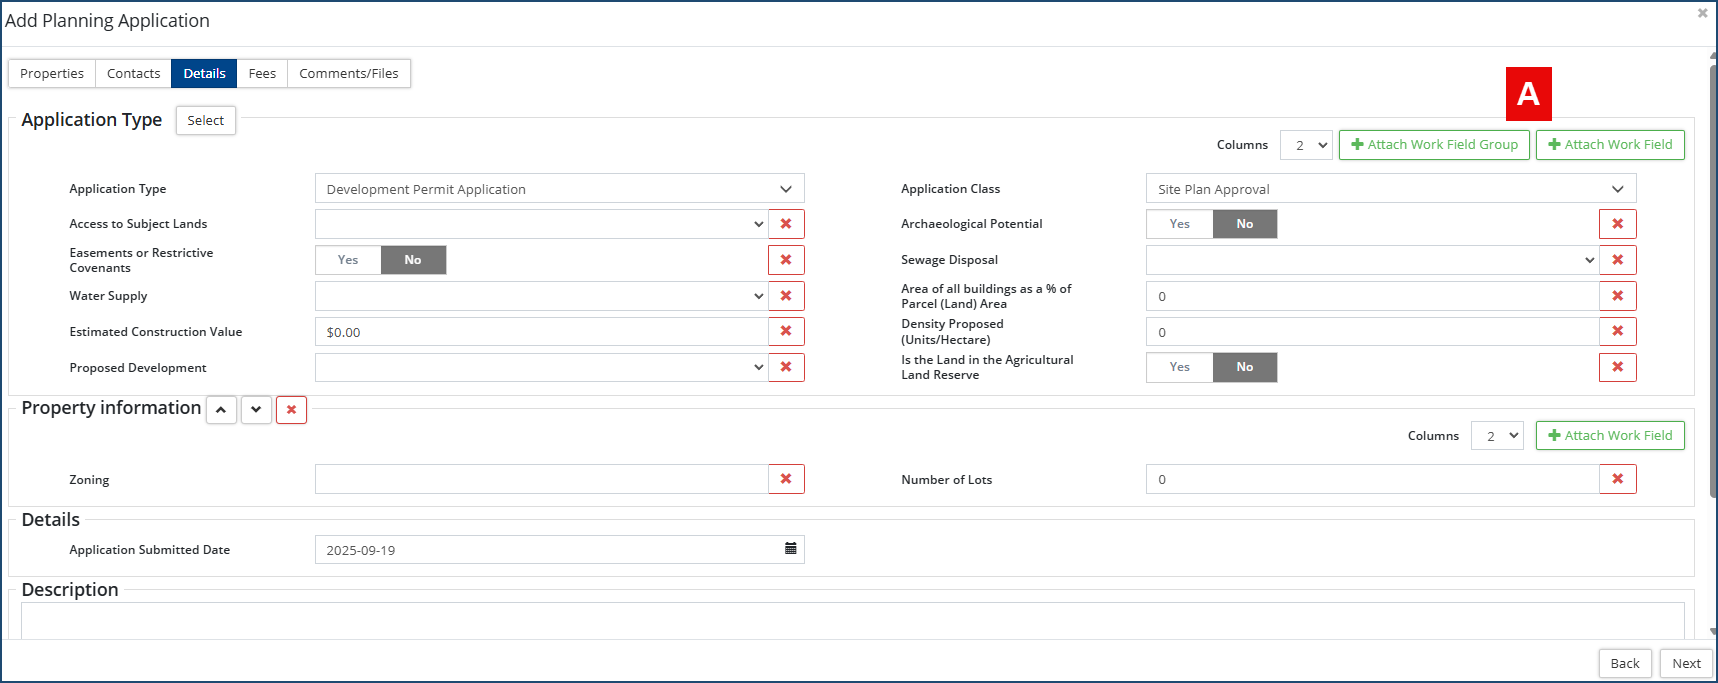The height and width of the screenshot is (683, 1718).
Task: Set Agricultural Land Reserve toggle to Yes
Action: click(x=1180, y=367)
